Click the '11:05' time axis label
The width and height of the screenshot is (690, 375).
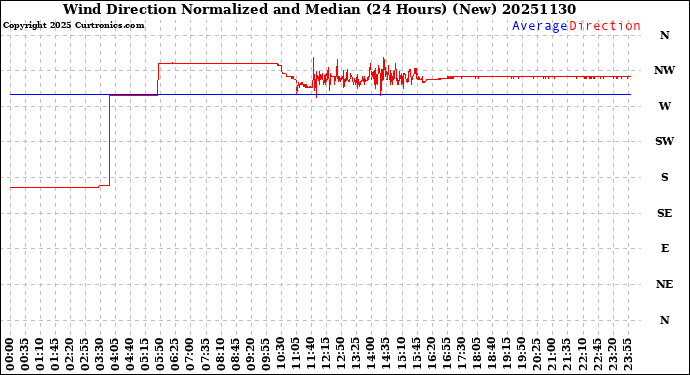(x=295, y=355)
